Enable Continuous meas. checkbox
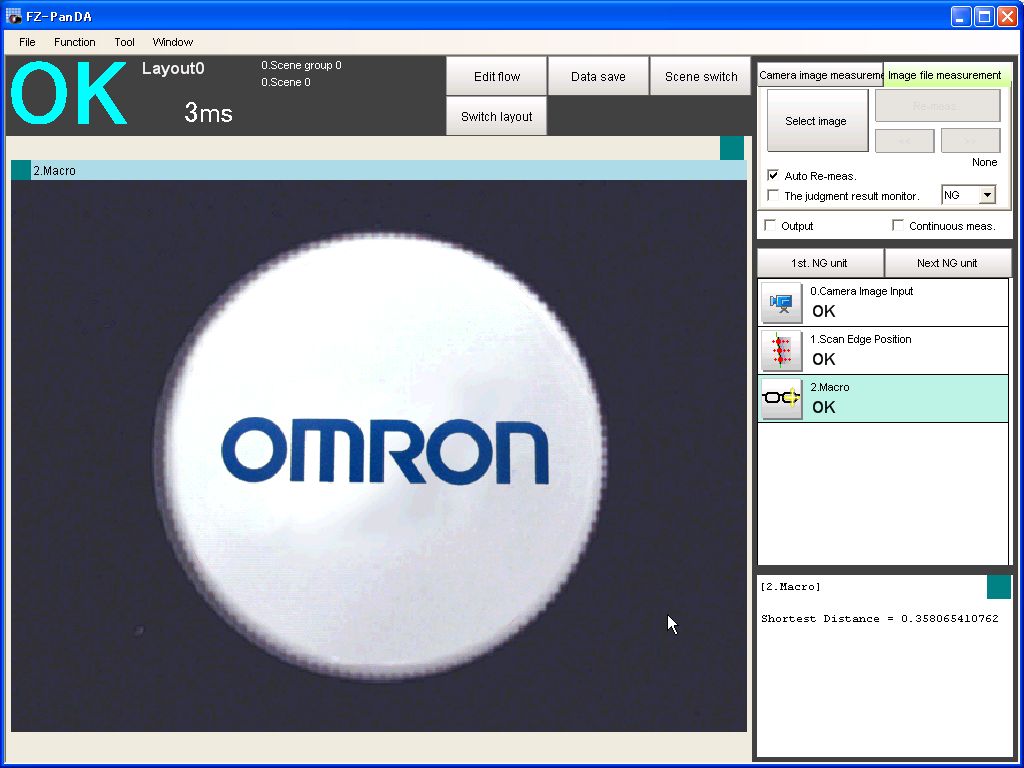1024x768 pixels. point(899,225)
